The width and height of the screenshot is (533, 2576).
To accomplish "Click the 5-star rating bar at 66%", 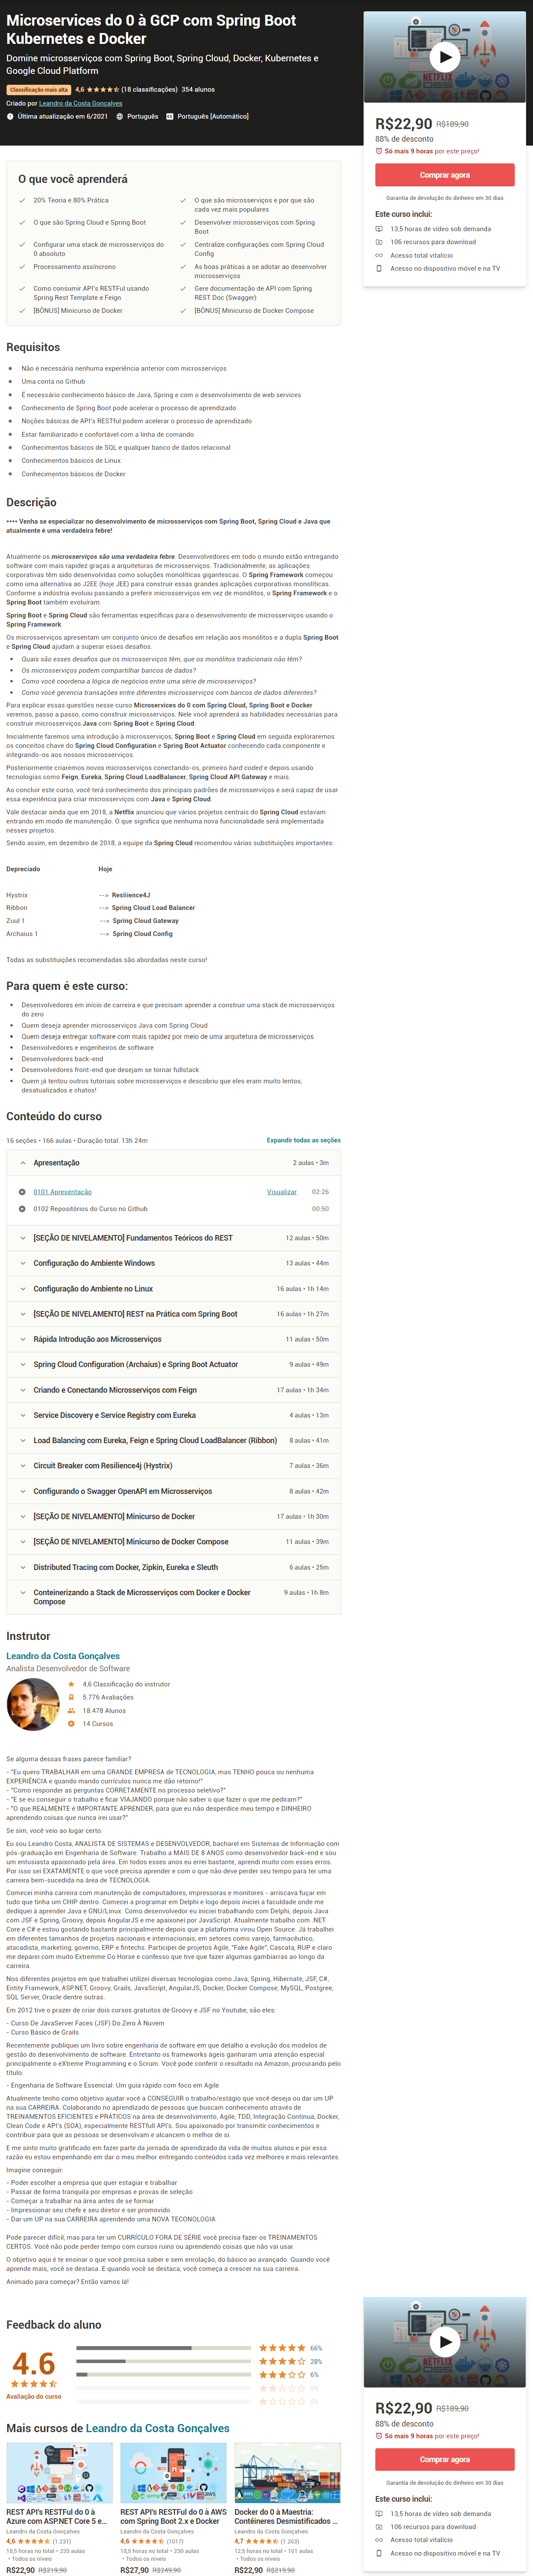I will point(164,2347).
